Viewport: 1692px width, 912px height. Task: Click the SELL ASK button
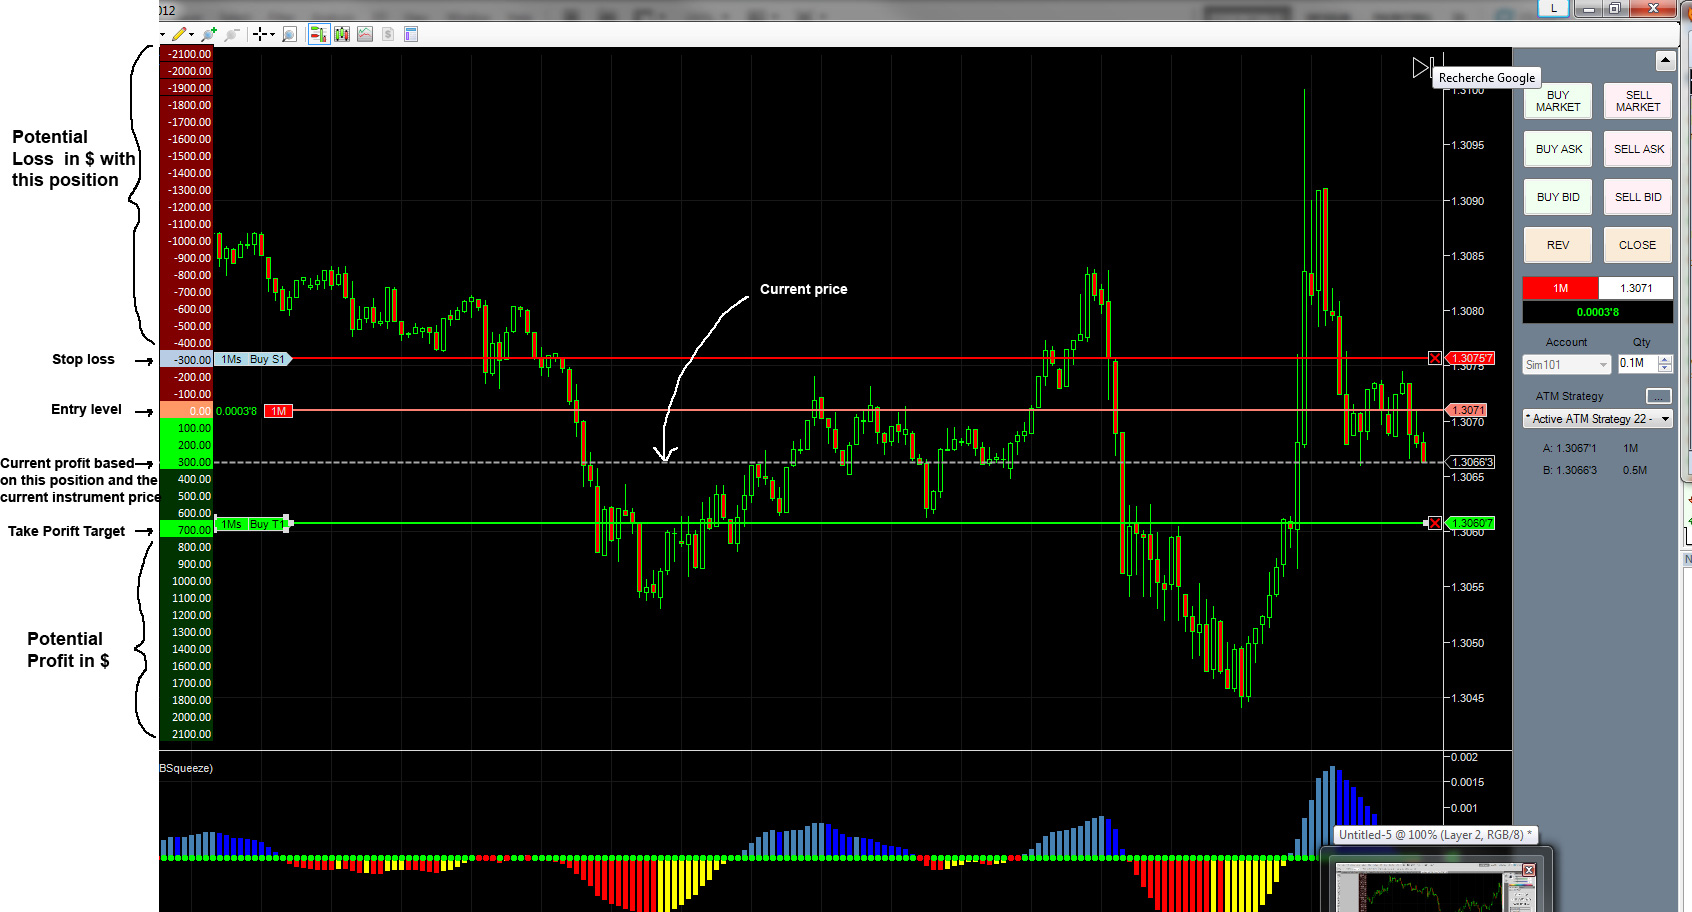pyautogui.click(x=1638, y=149)
